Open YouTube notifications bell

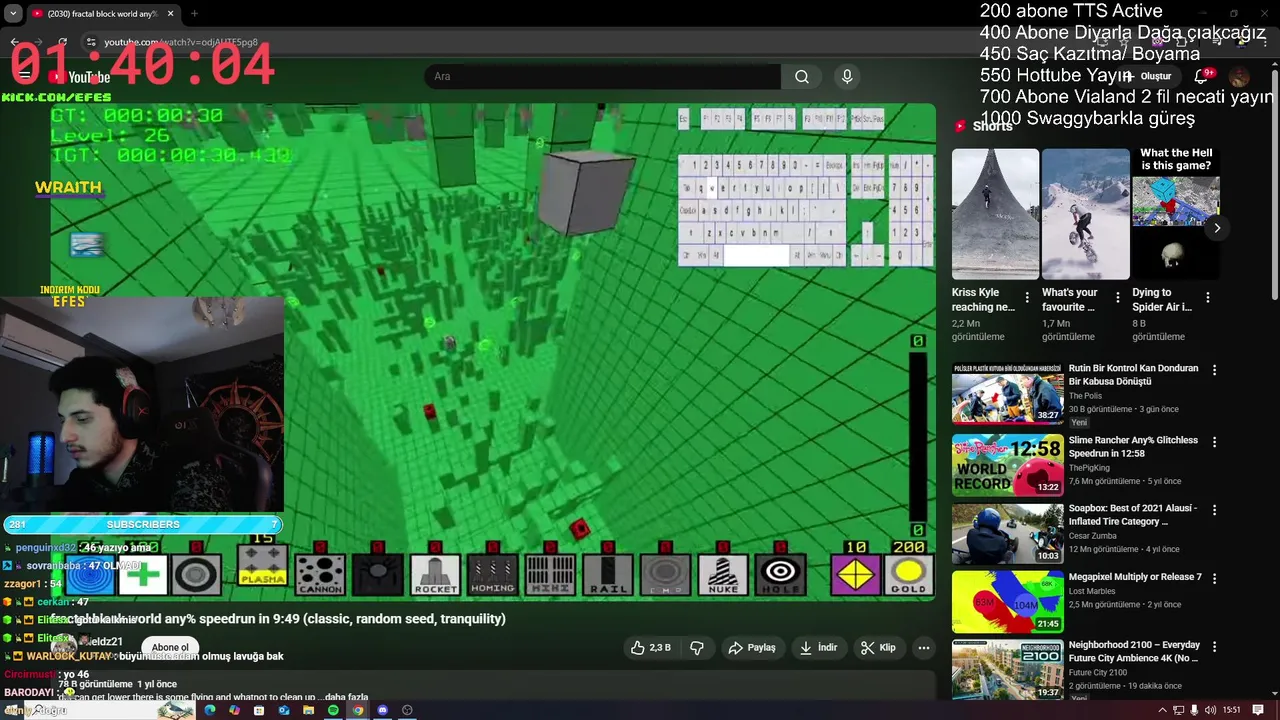point(1201,77)
